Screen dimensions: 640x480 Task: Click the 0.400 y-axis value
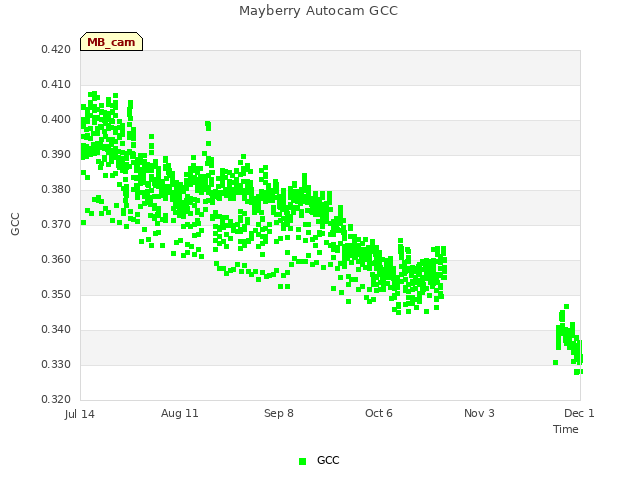pos(56,120)
